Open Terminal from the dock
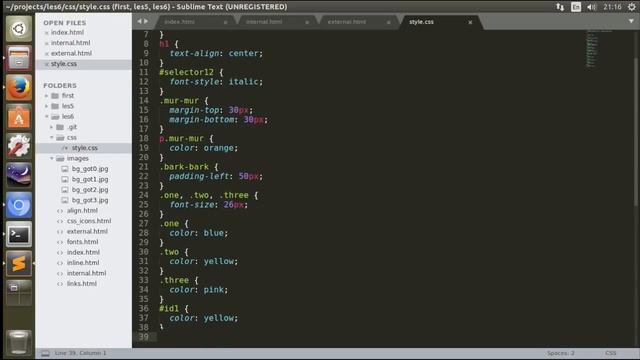This screenshot has width=640, height=360. coord(19,234)
